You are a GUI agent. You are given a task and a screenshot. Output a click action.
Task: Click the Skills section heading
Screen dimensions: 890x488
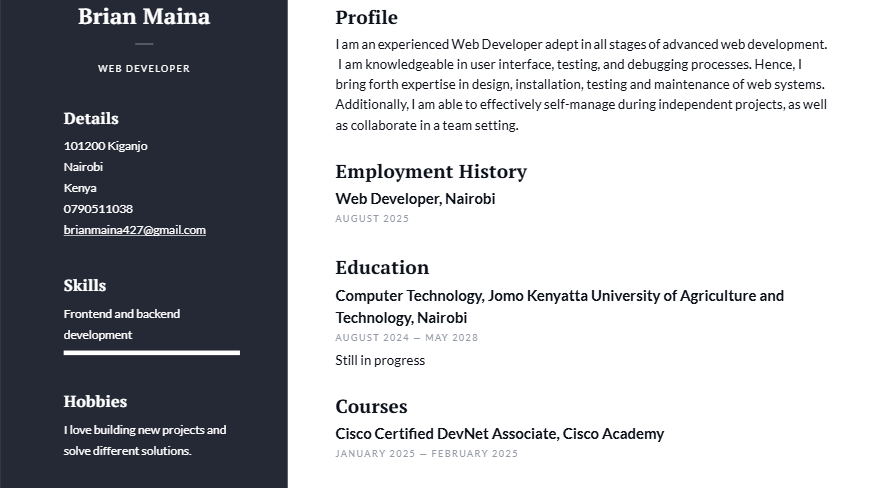85,285
